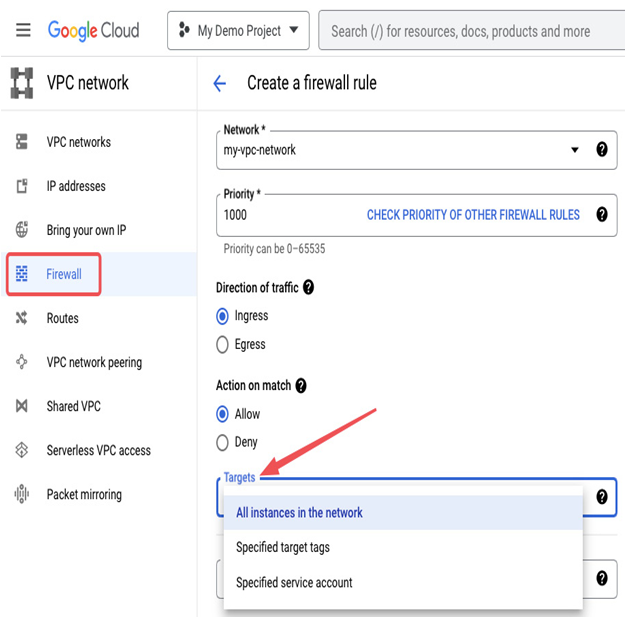Click the back arrow next to Create a firewall rule

pos(219,84)
